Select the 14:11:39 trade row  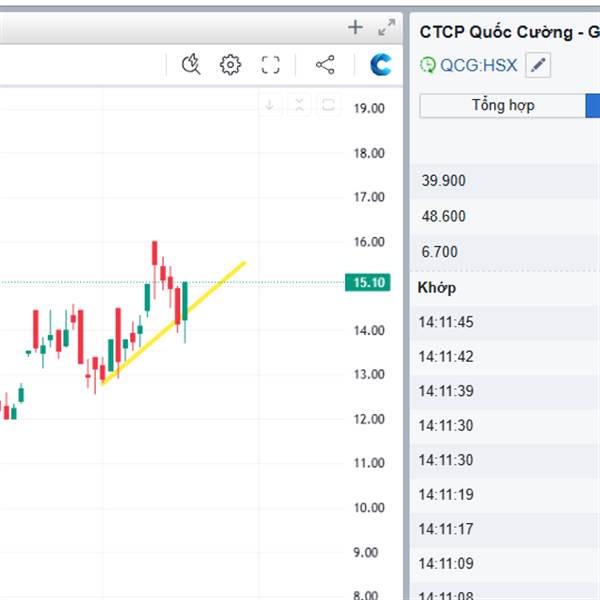(x=505, y=391)
